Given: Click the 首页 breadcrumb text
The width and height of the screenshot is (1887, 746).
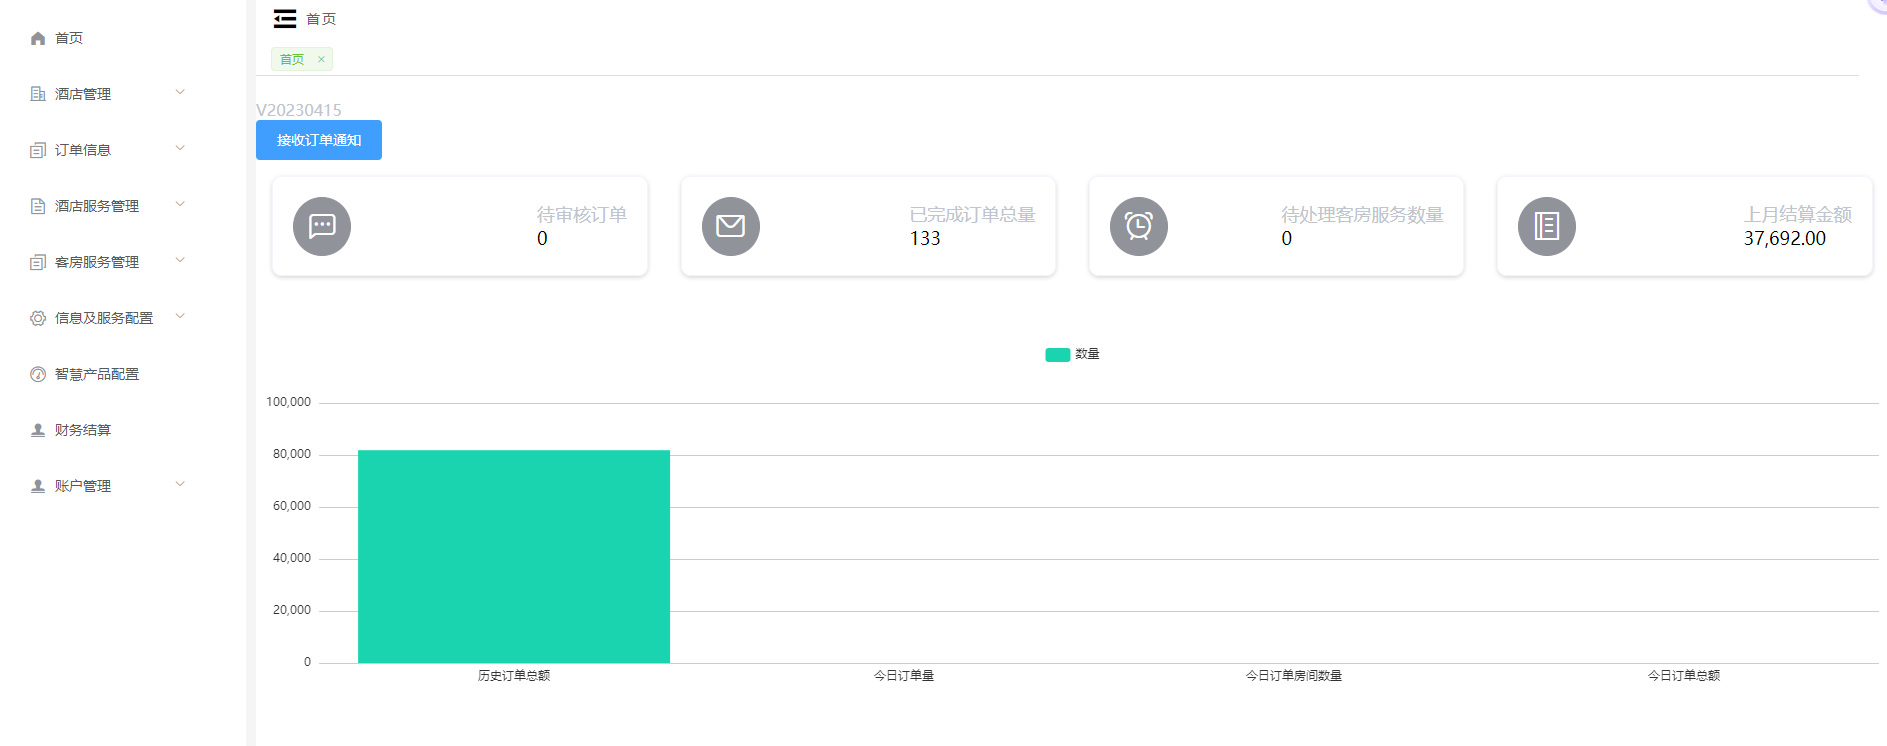Looking at the screenshot, I should pyautogui.click(x=321, y=19).
